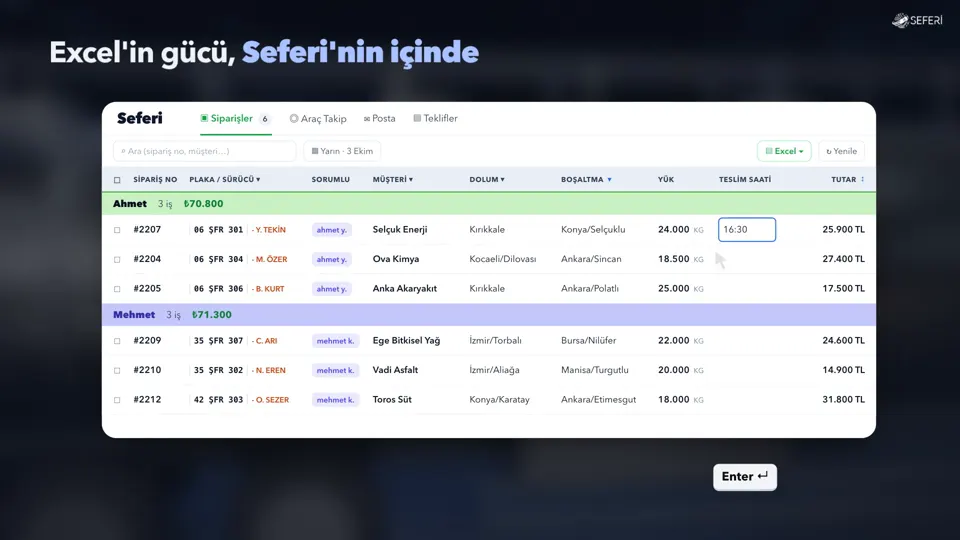The image size is (960, 540).
Task: Open the Boşaltma column sort arrow
Action: pos(609,179)
